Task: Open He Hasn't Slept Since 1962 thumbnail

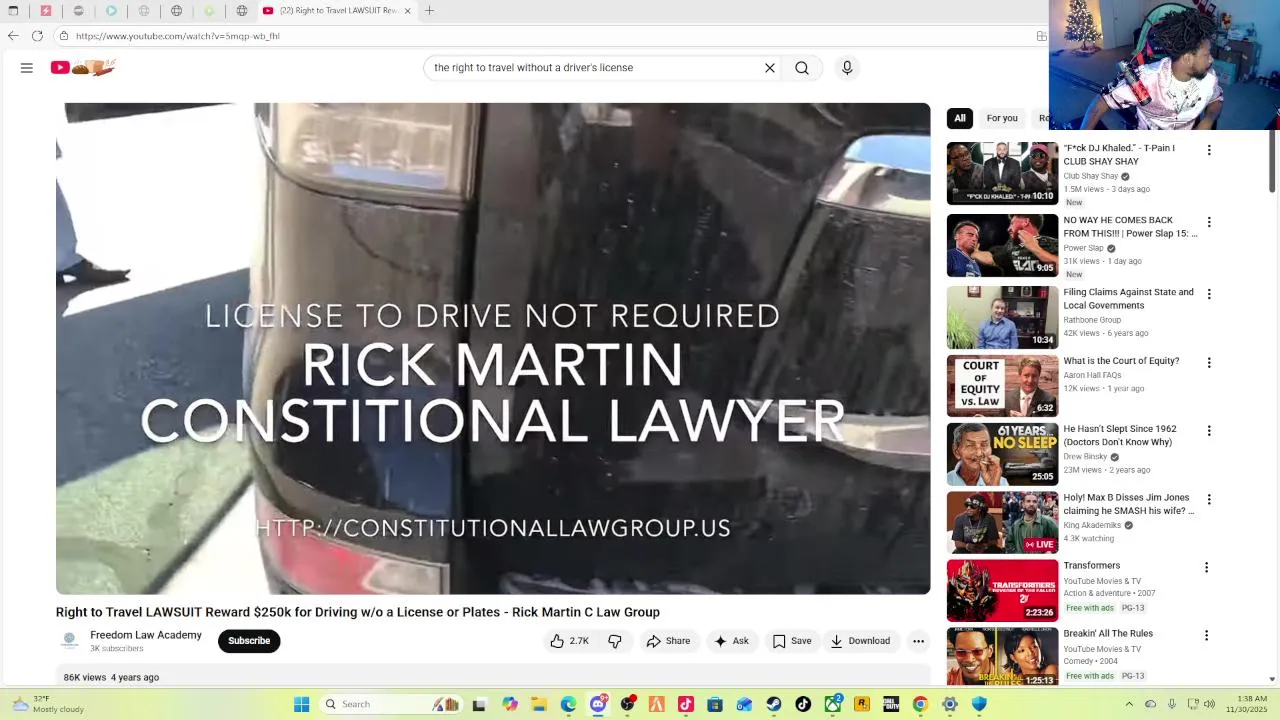Action: click(1002, 454)
